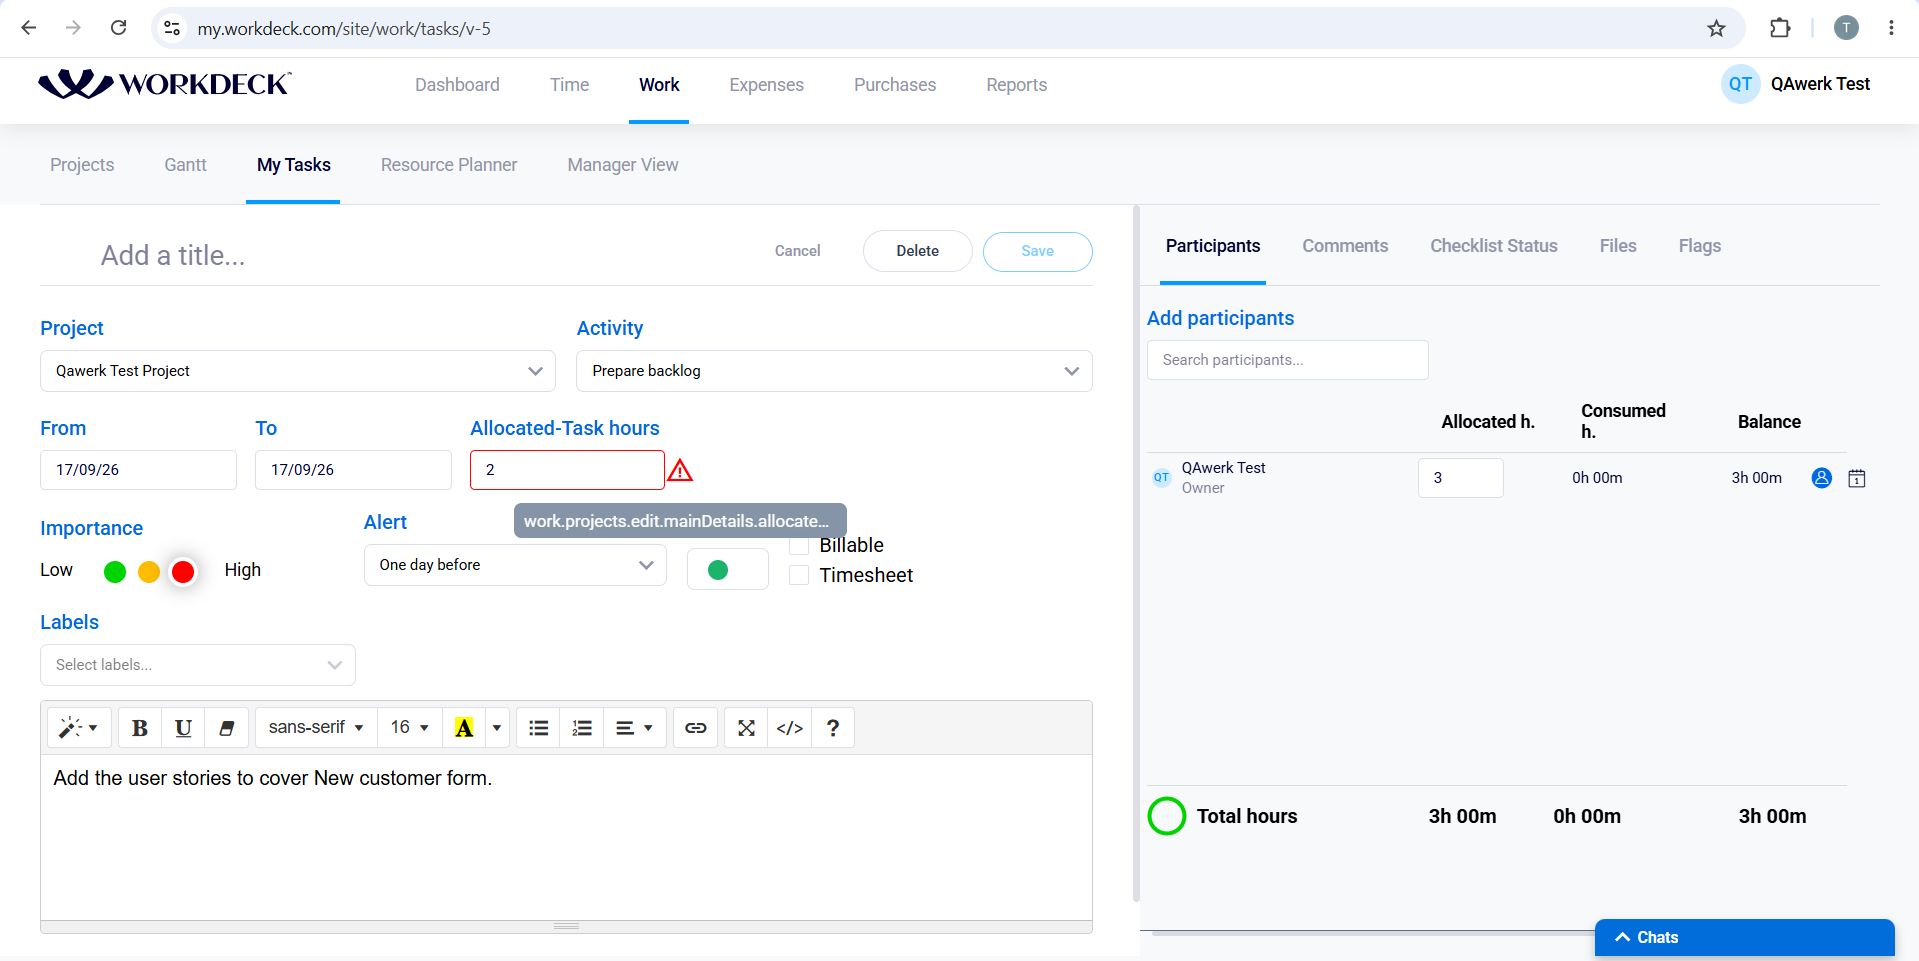The width and height of the screenshot is (1919, 961).
Task: Select the orange medium importance dot
Action: point(149,572)
